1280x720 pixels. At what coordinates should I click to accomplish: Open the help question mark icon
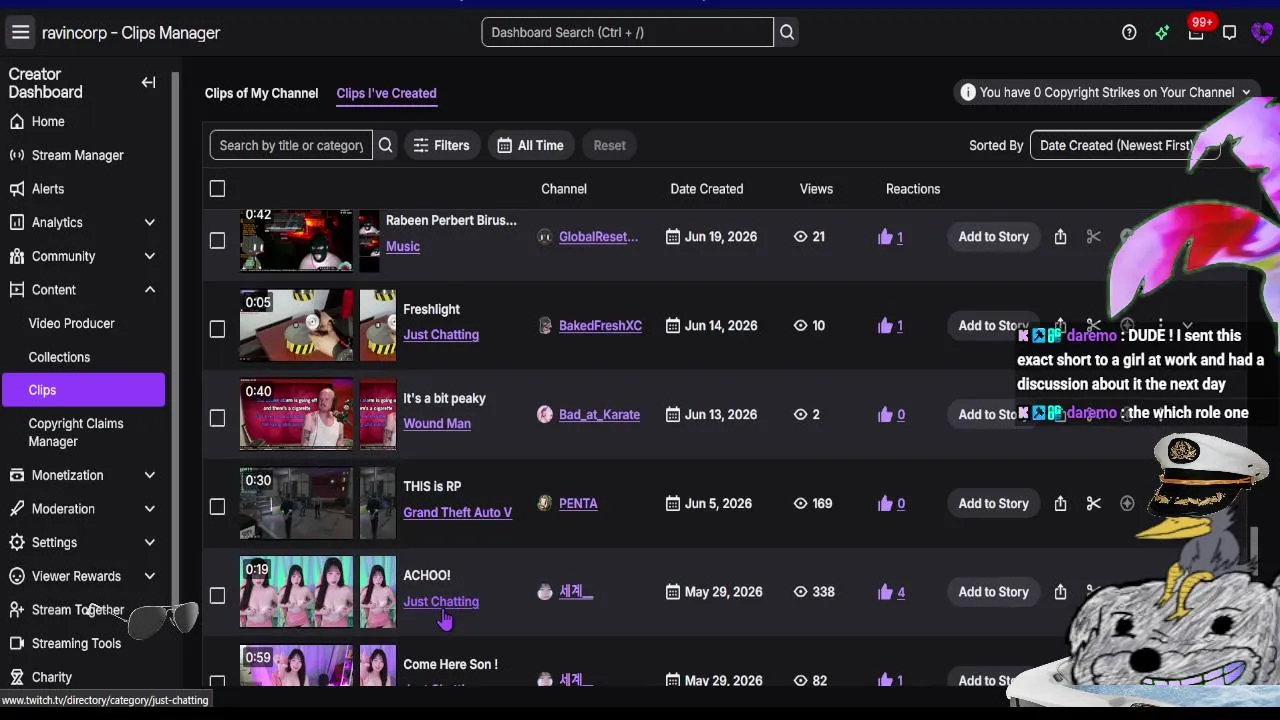1129,33
